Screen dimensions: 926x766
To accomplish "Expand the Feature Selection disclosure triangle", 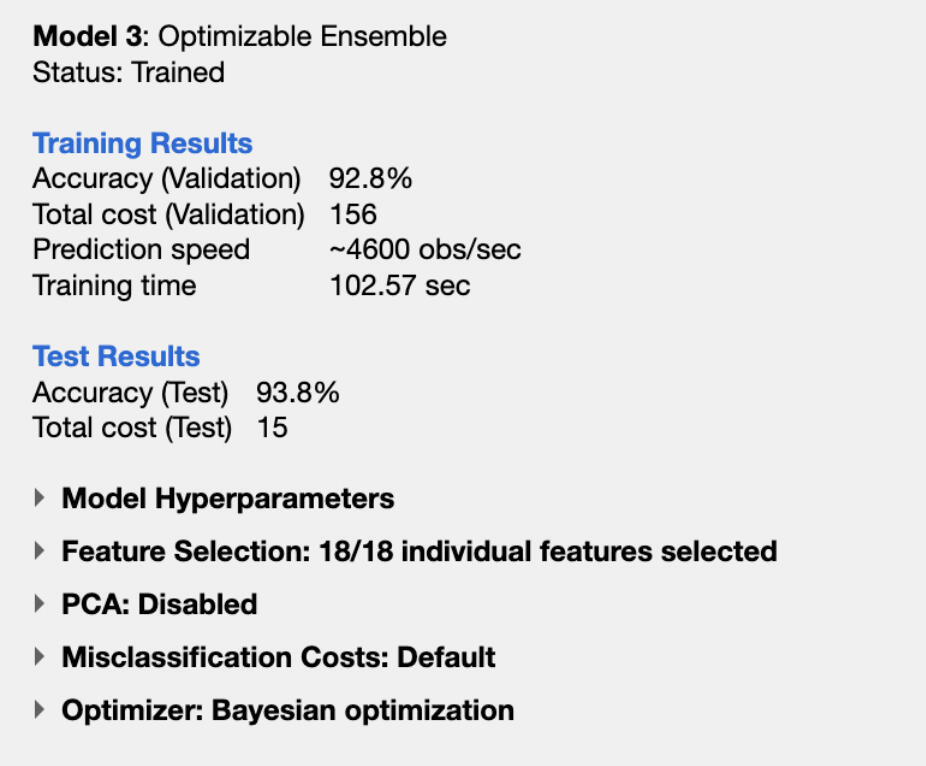I will [x=40, y=551].
